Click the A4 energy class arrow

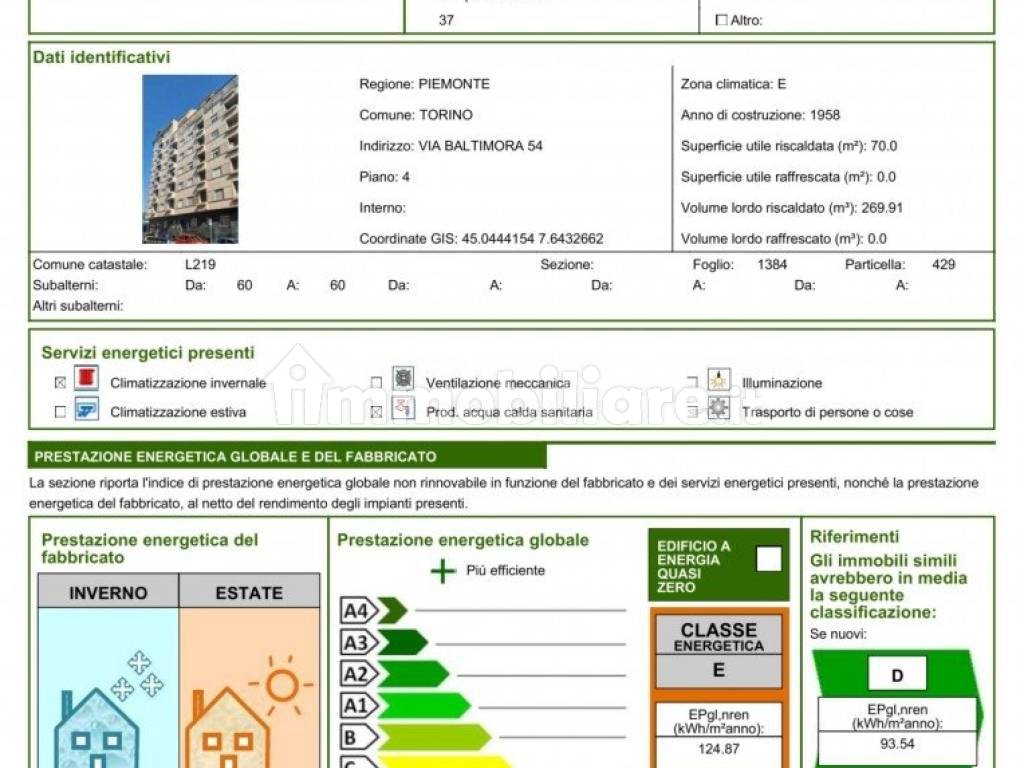(x=374, y=611)
